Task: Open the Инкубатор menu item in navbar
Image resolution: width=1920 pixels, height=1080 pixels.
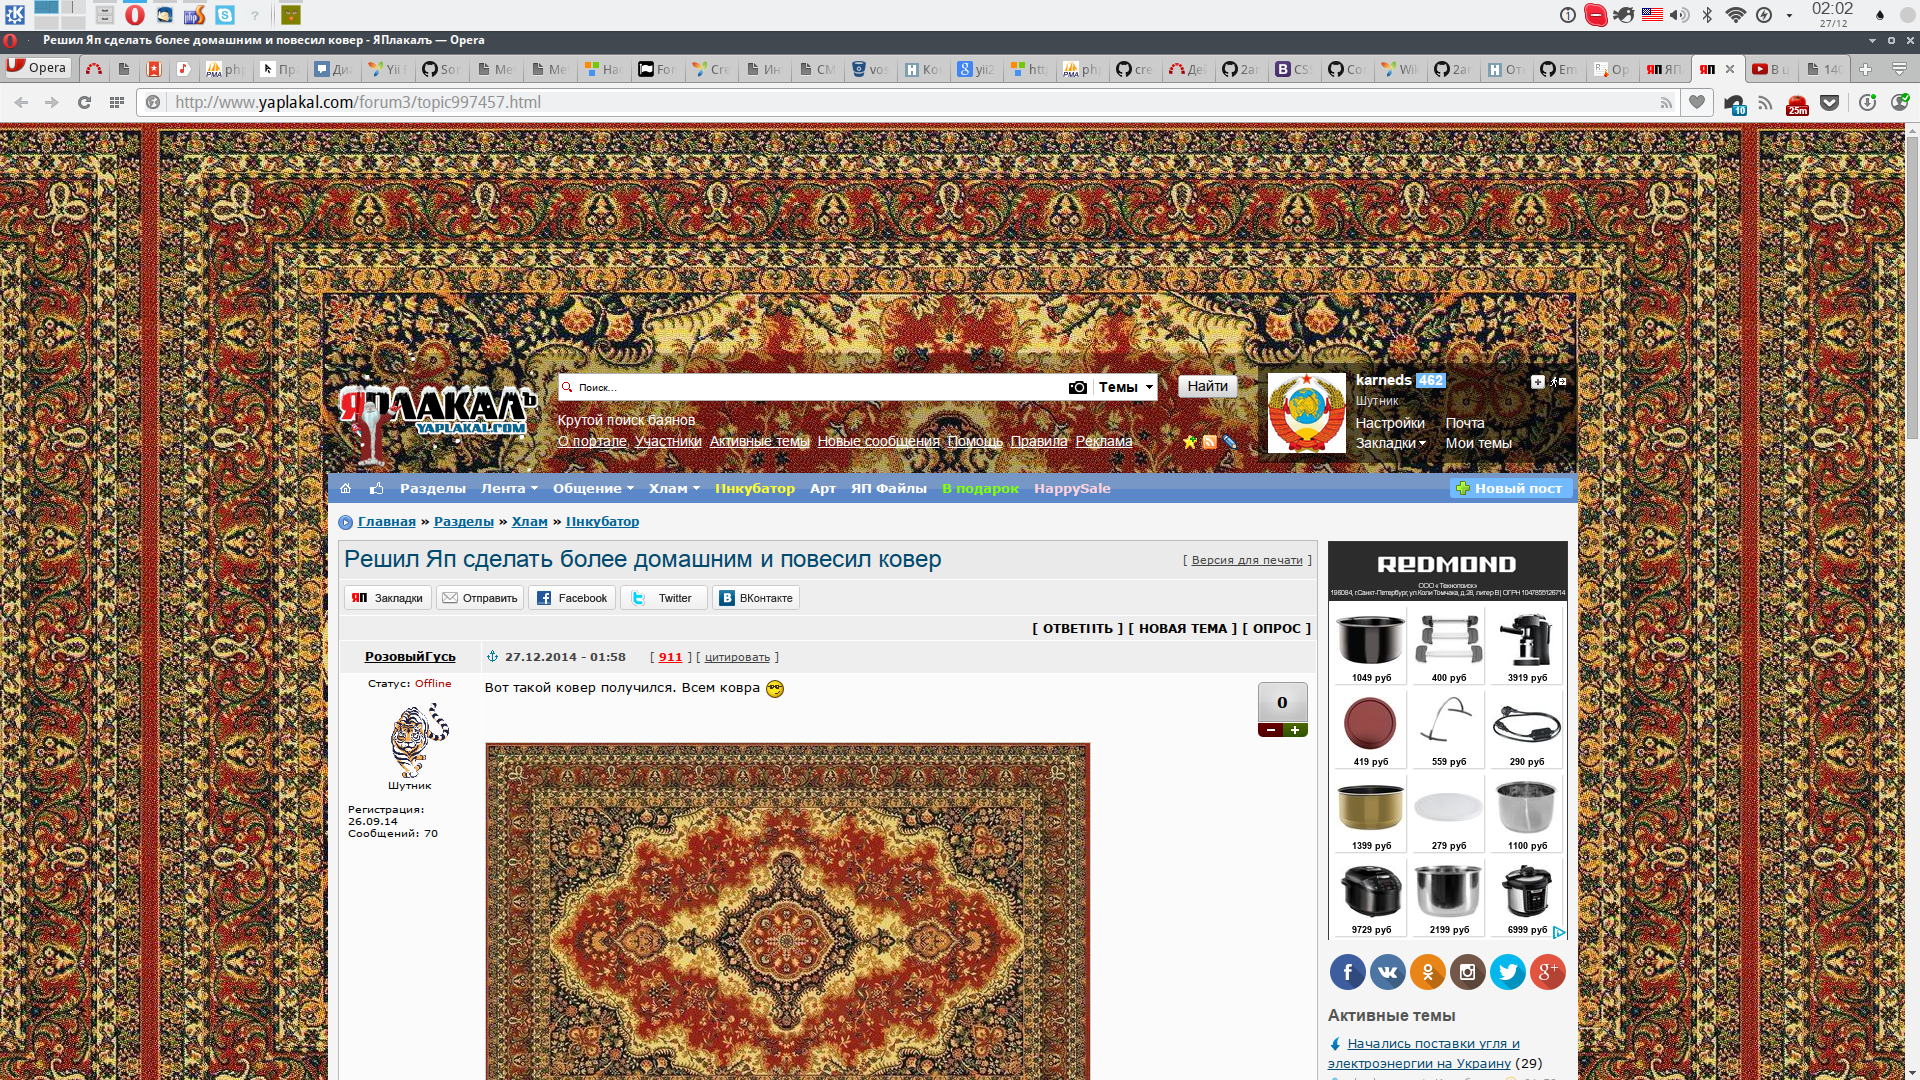Action: coord(755,488)
